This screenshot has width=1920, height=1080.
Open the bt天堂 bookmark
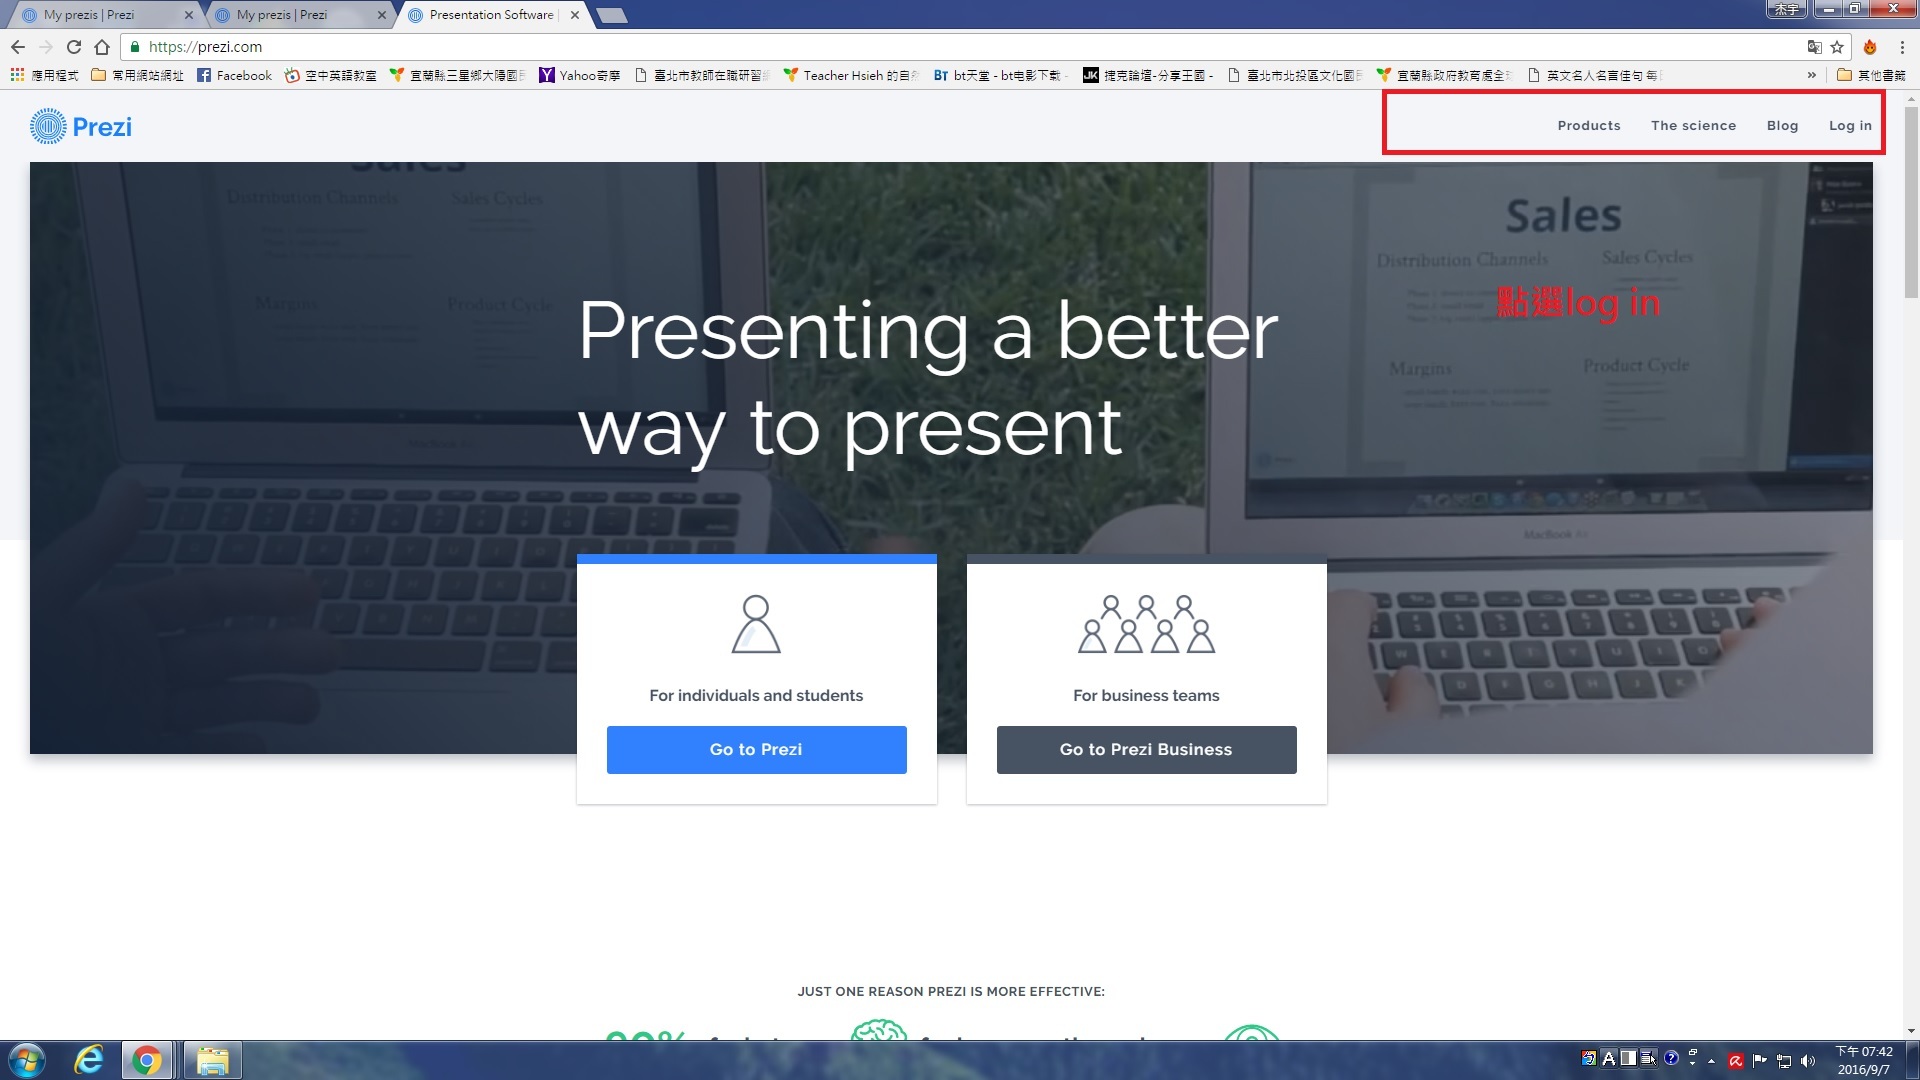coord(1000,75)
